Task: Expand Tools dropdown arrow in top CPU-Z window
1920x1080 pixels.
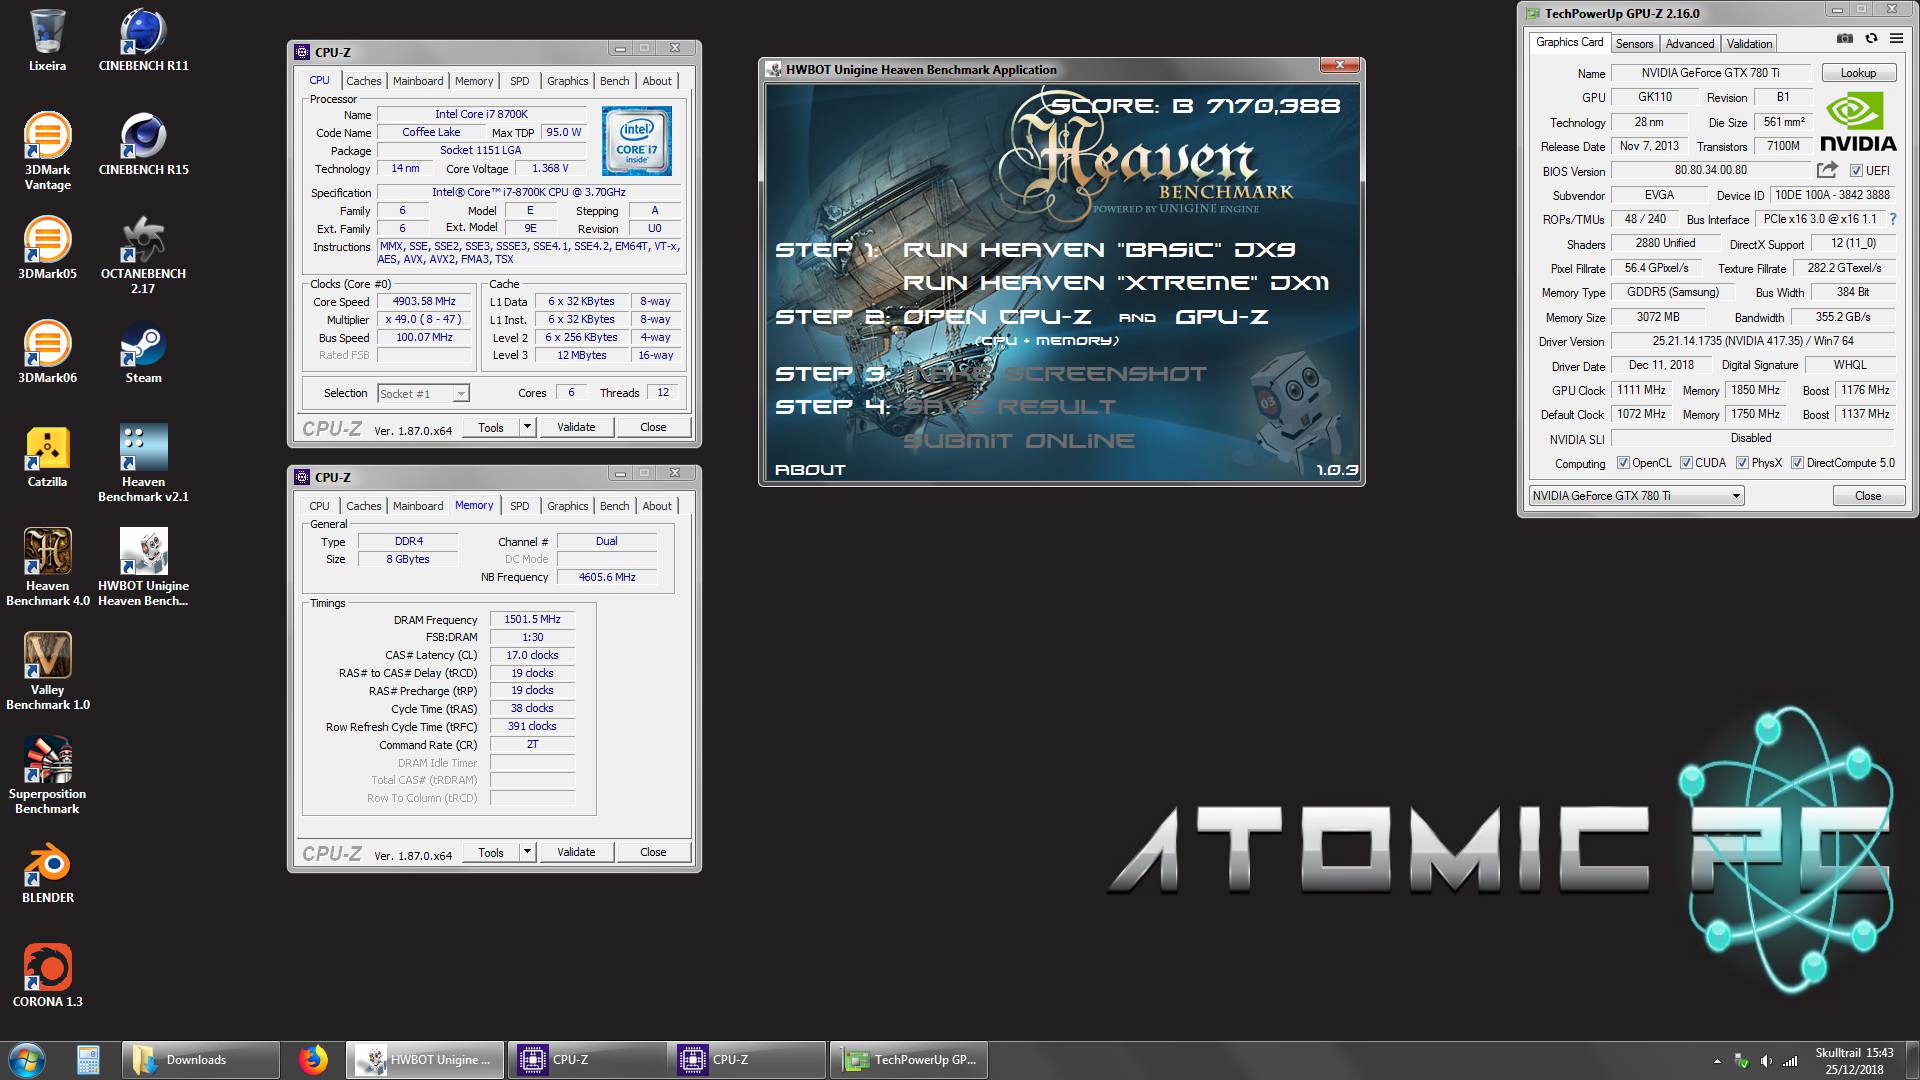Action: pos(527,427)
